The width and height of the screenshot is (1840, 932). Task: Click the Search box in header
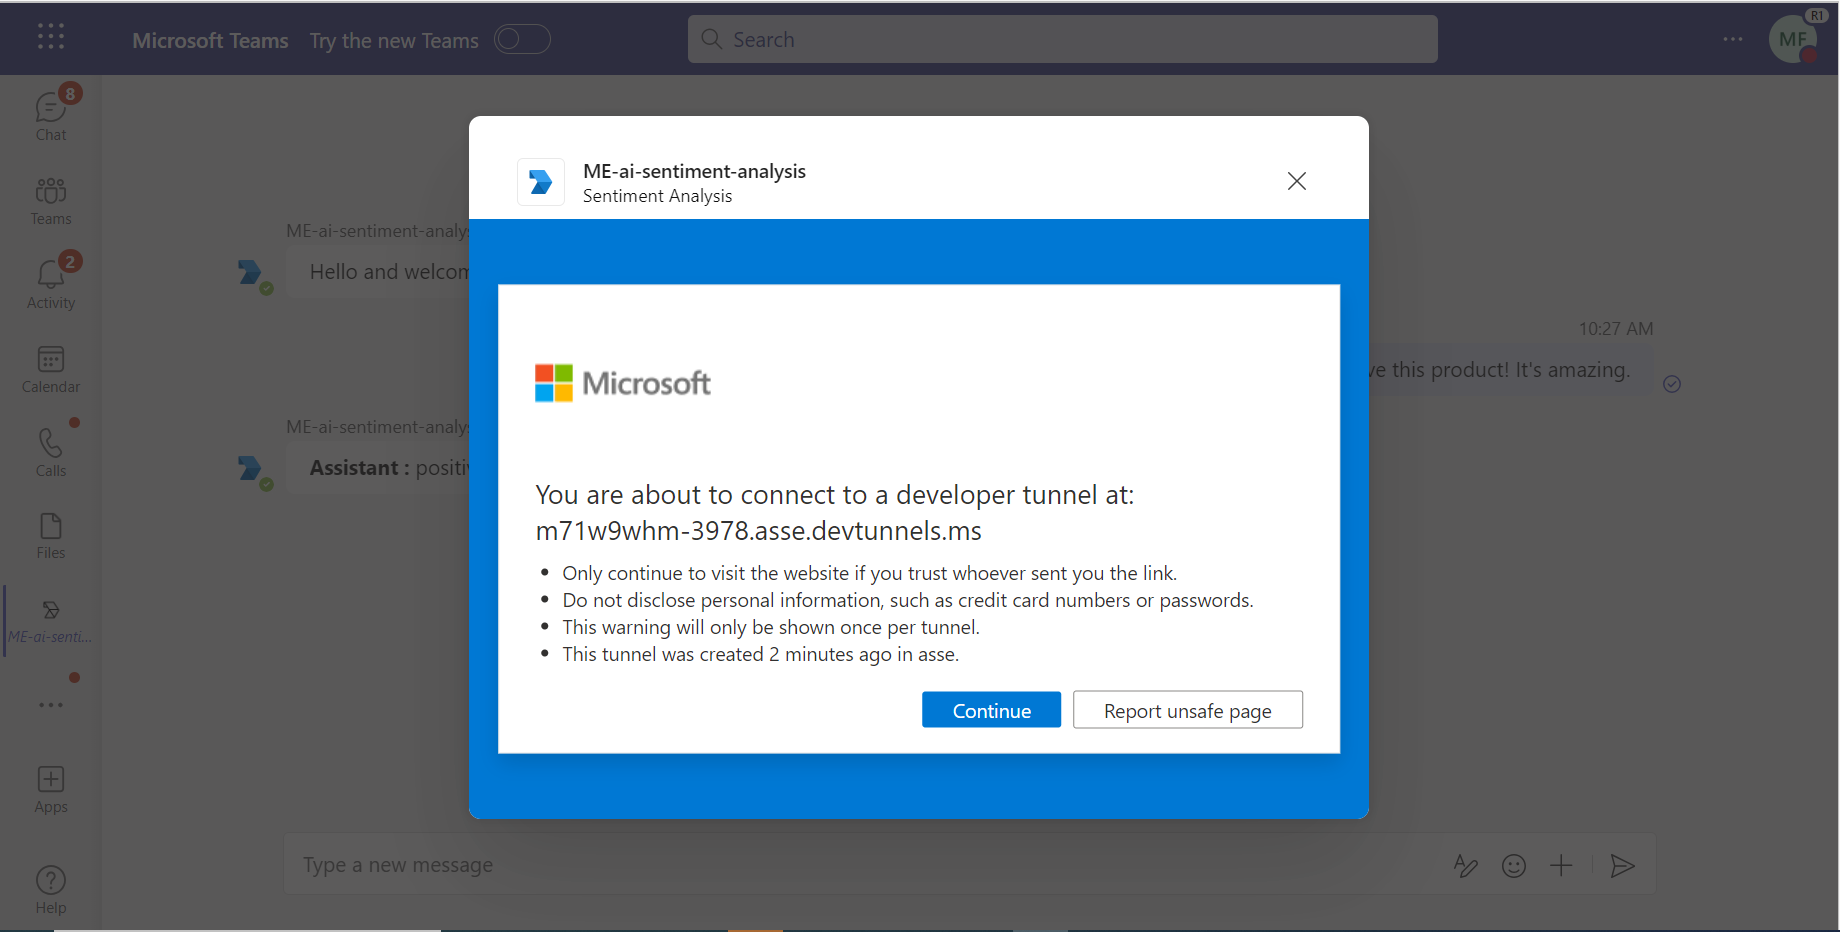pyautogui.click(x=1062, y=39)
